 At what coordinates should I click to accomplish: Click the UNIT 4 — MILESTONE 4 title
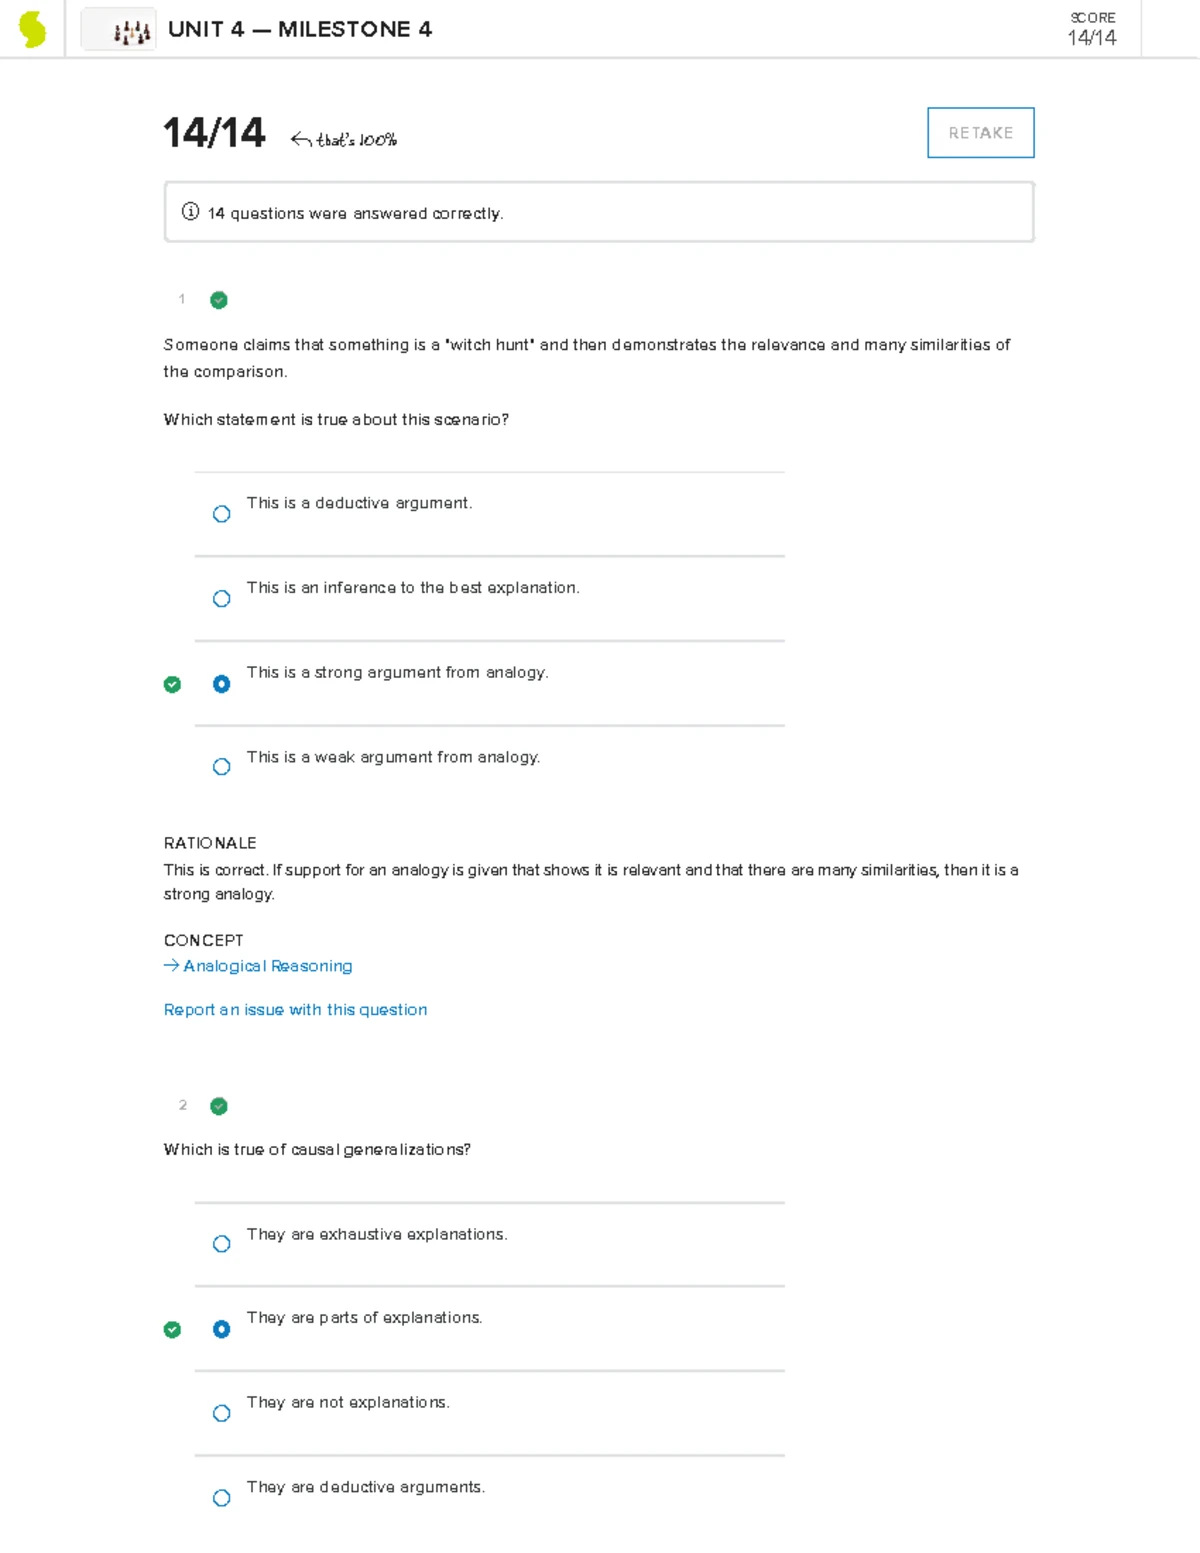click(x=299, y=29)
